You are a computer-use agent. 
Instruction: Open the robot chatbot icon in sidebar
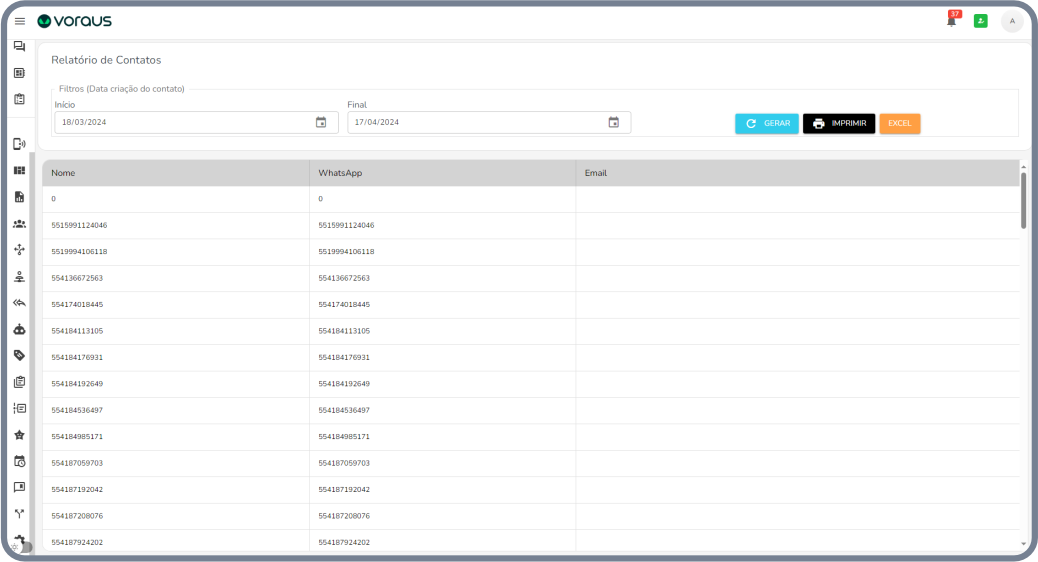pyautogui.click(x=19, y=329)
